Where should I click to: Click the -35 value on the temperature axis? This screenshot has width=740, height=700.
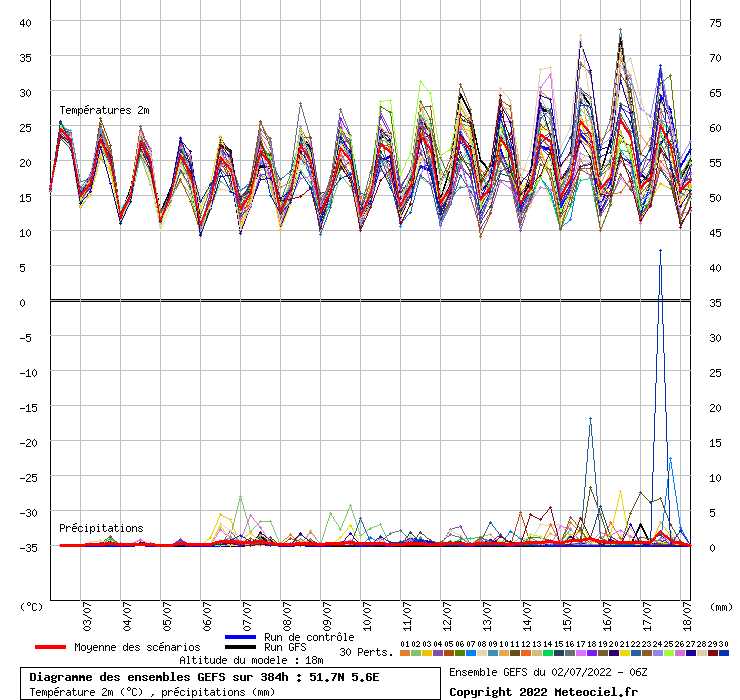click(x=28, y=548)
